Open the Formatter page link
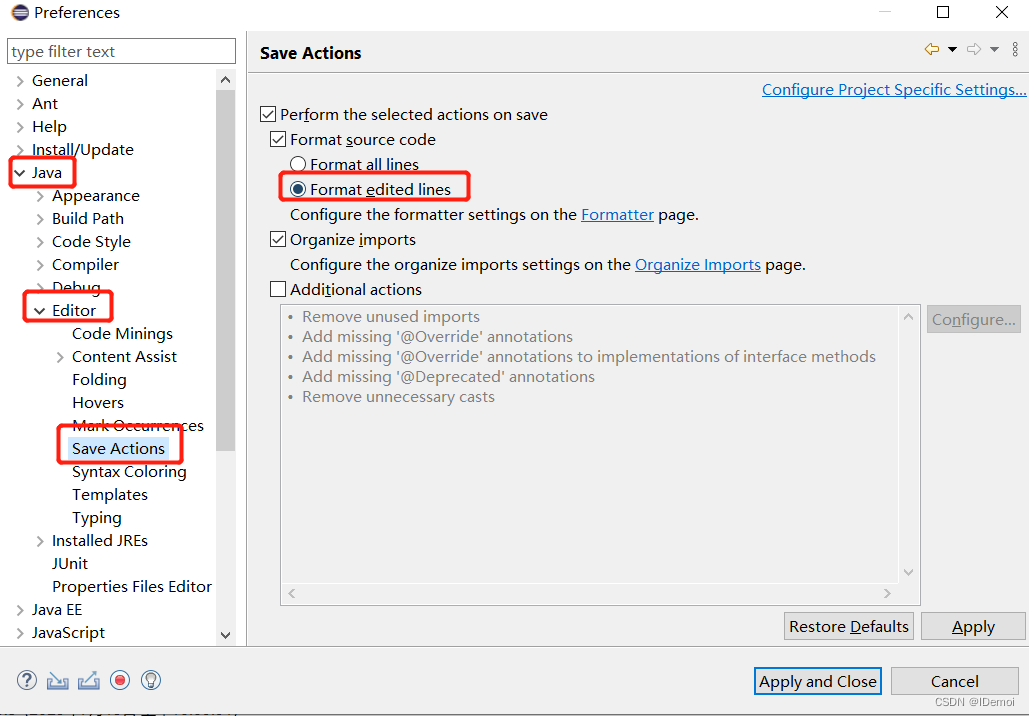Viewport: 1029px width, 716px height. coord(617,214)
